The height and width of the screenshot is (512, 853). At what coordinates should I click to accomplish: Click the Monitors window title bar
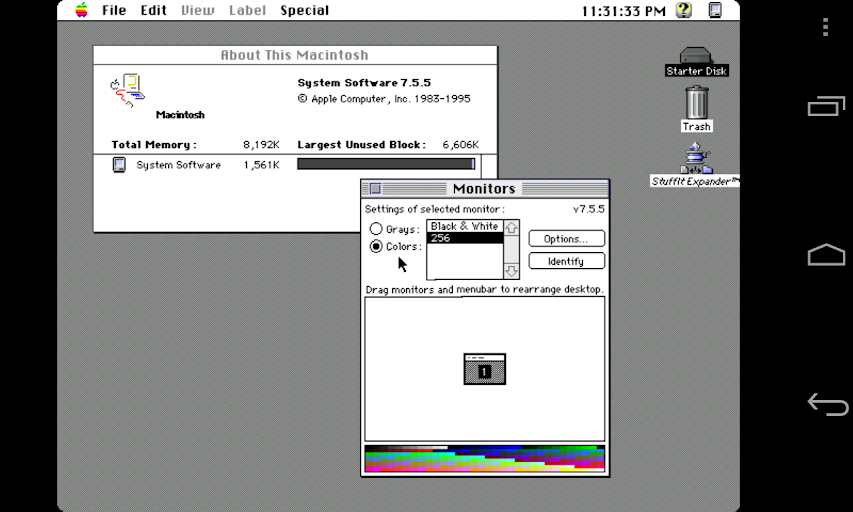484,188
